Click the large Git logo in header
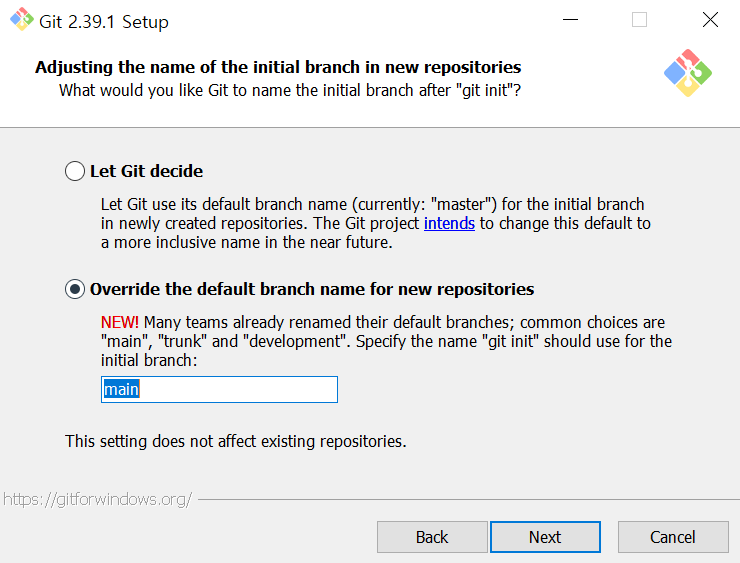The width and height of the screenshot is (740, 563). [688, 73]
